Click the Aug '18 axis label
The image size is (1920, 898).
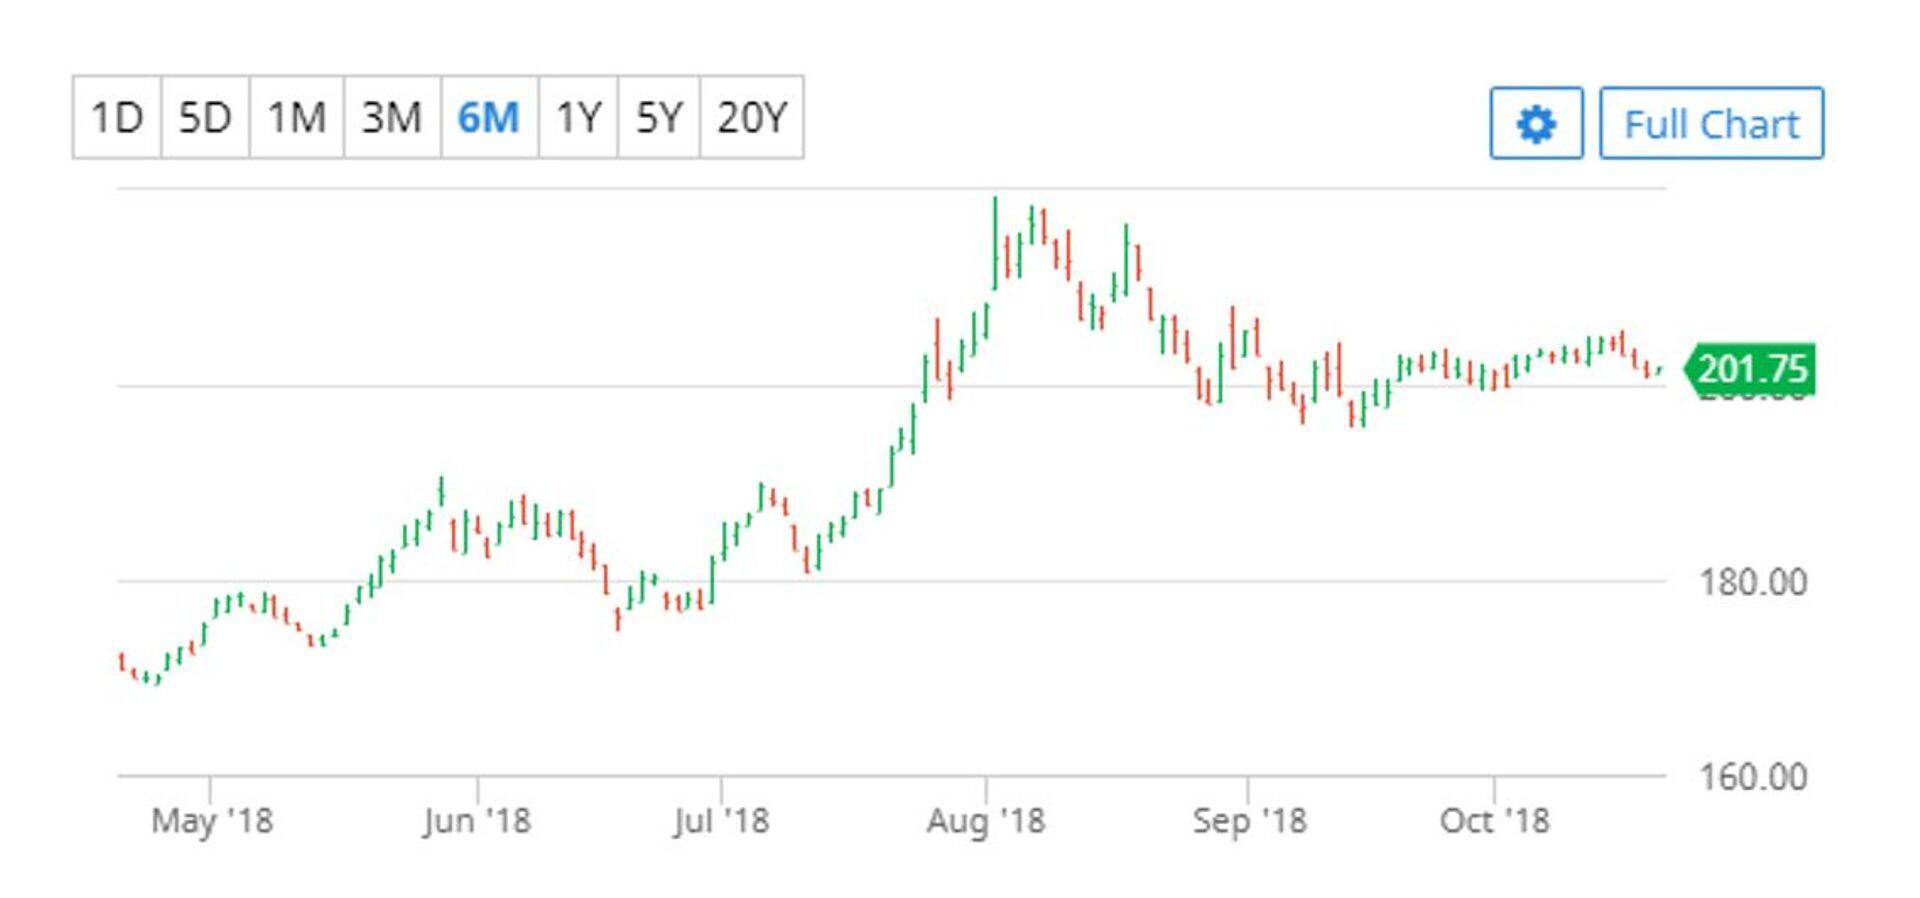pyautogui.click(x=986, y=821)
